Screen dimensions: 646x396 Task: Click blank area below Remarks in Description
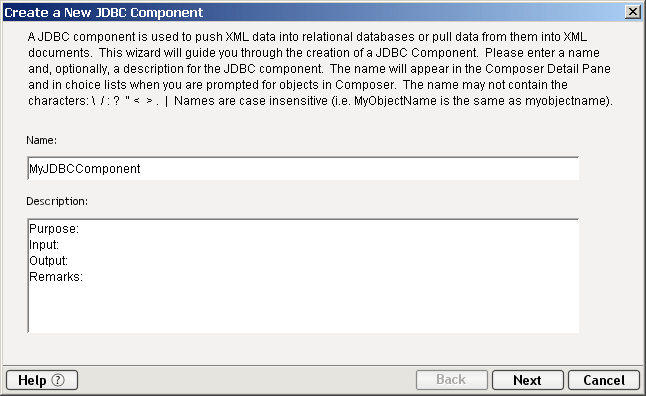(x=303, y=308)
